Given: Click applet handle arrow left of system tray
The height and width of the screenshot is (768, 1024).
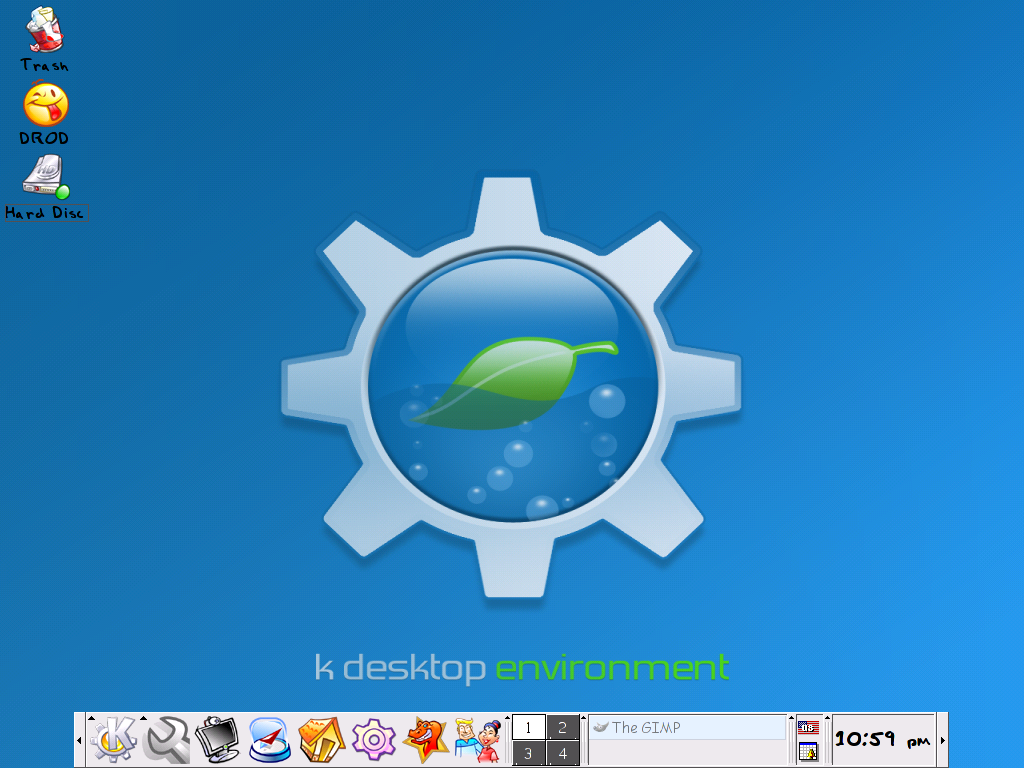Looking at the screenshot, I should pyautogui.click(x=792, y=718).
